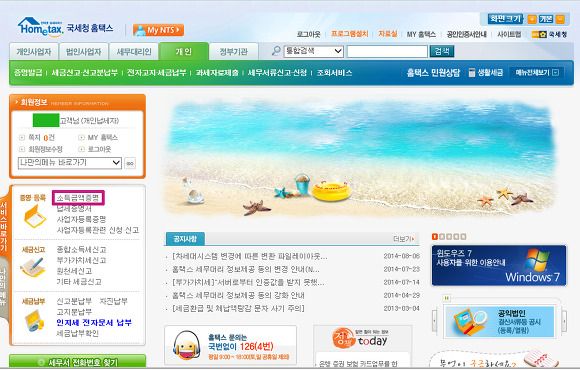The height and width of the screenshot is (370, 580).
Task: Click the search text input field
Action: [x=387, y=51]
